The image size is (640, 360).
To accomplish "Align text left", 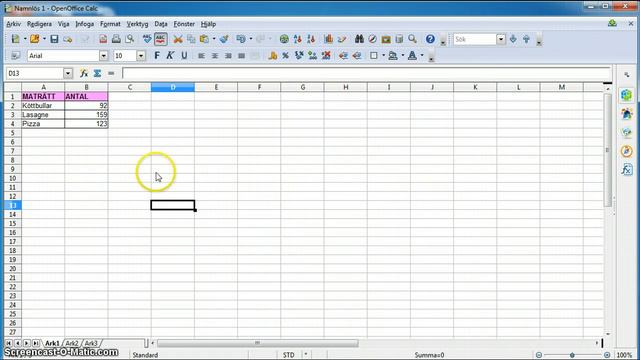I will pos(201,56).
